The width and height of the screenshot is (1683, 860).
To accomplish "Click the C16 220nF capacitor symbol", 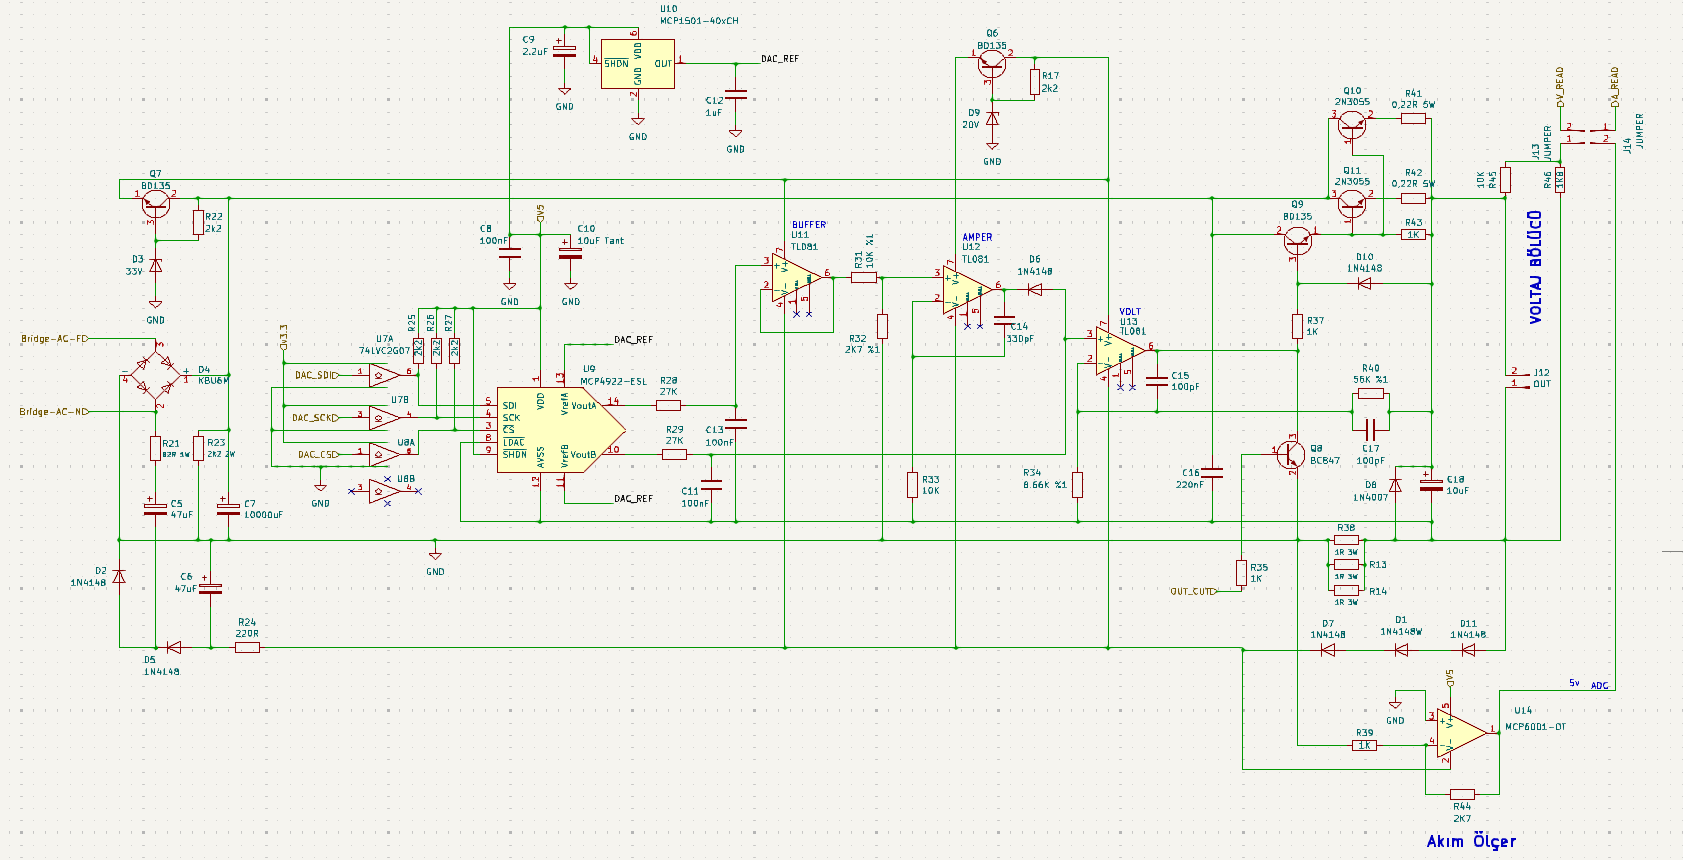I will [1212, 473].
